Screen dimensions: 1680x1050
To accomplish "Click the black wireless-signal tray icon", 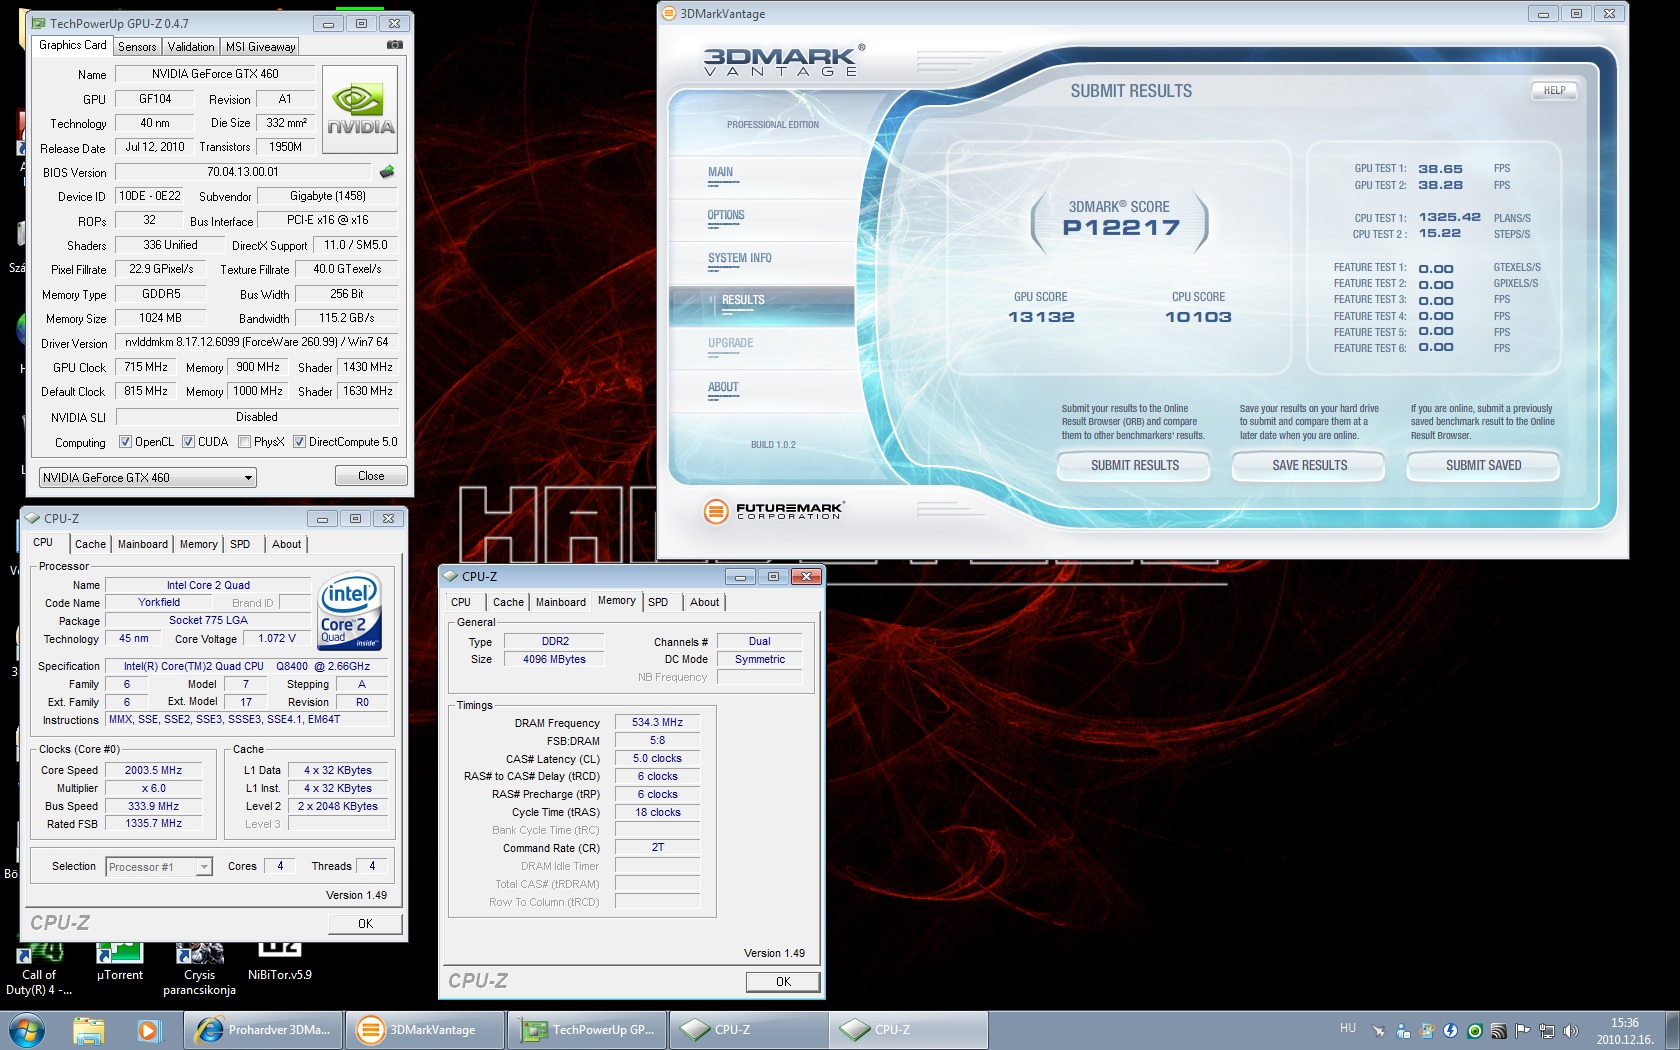I will coord(1498,1031).
